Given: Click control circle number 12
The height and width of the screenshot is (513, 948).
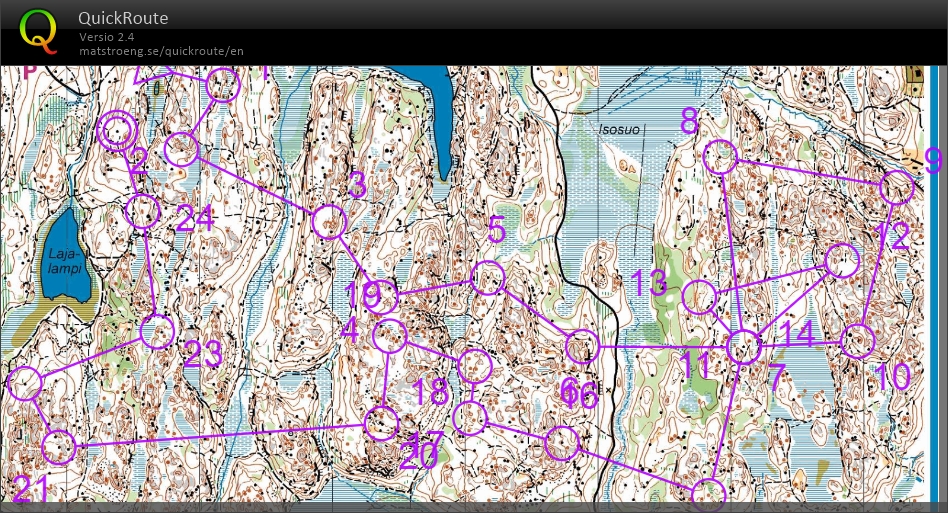Looking at the screenshot, I should 842,261.
